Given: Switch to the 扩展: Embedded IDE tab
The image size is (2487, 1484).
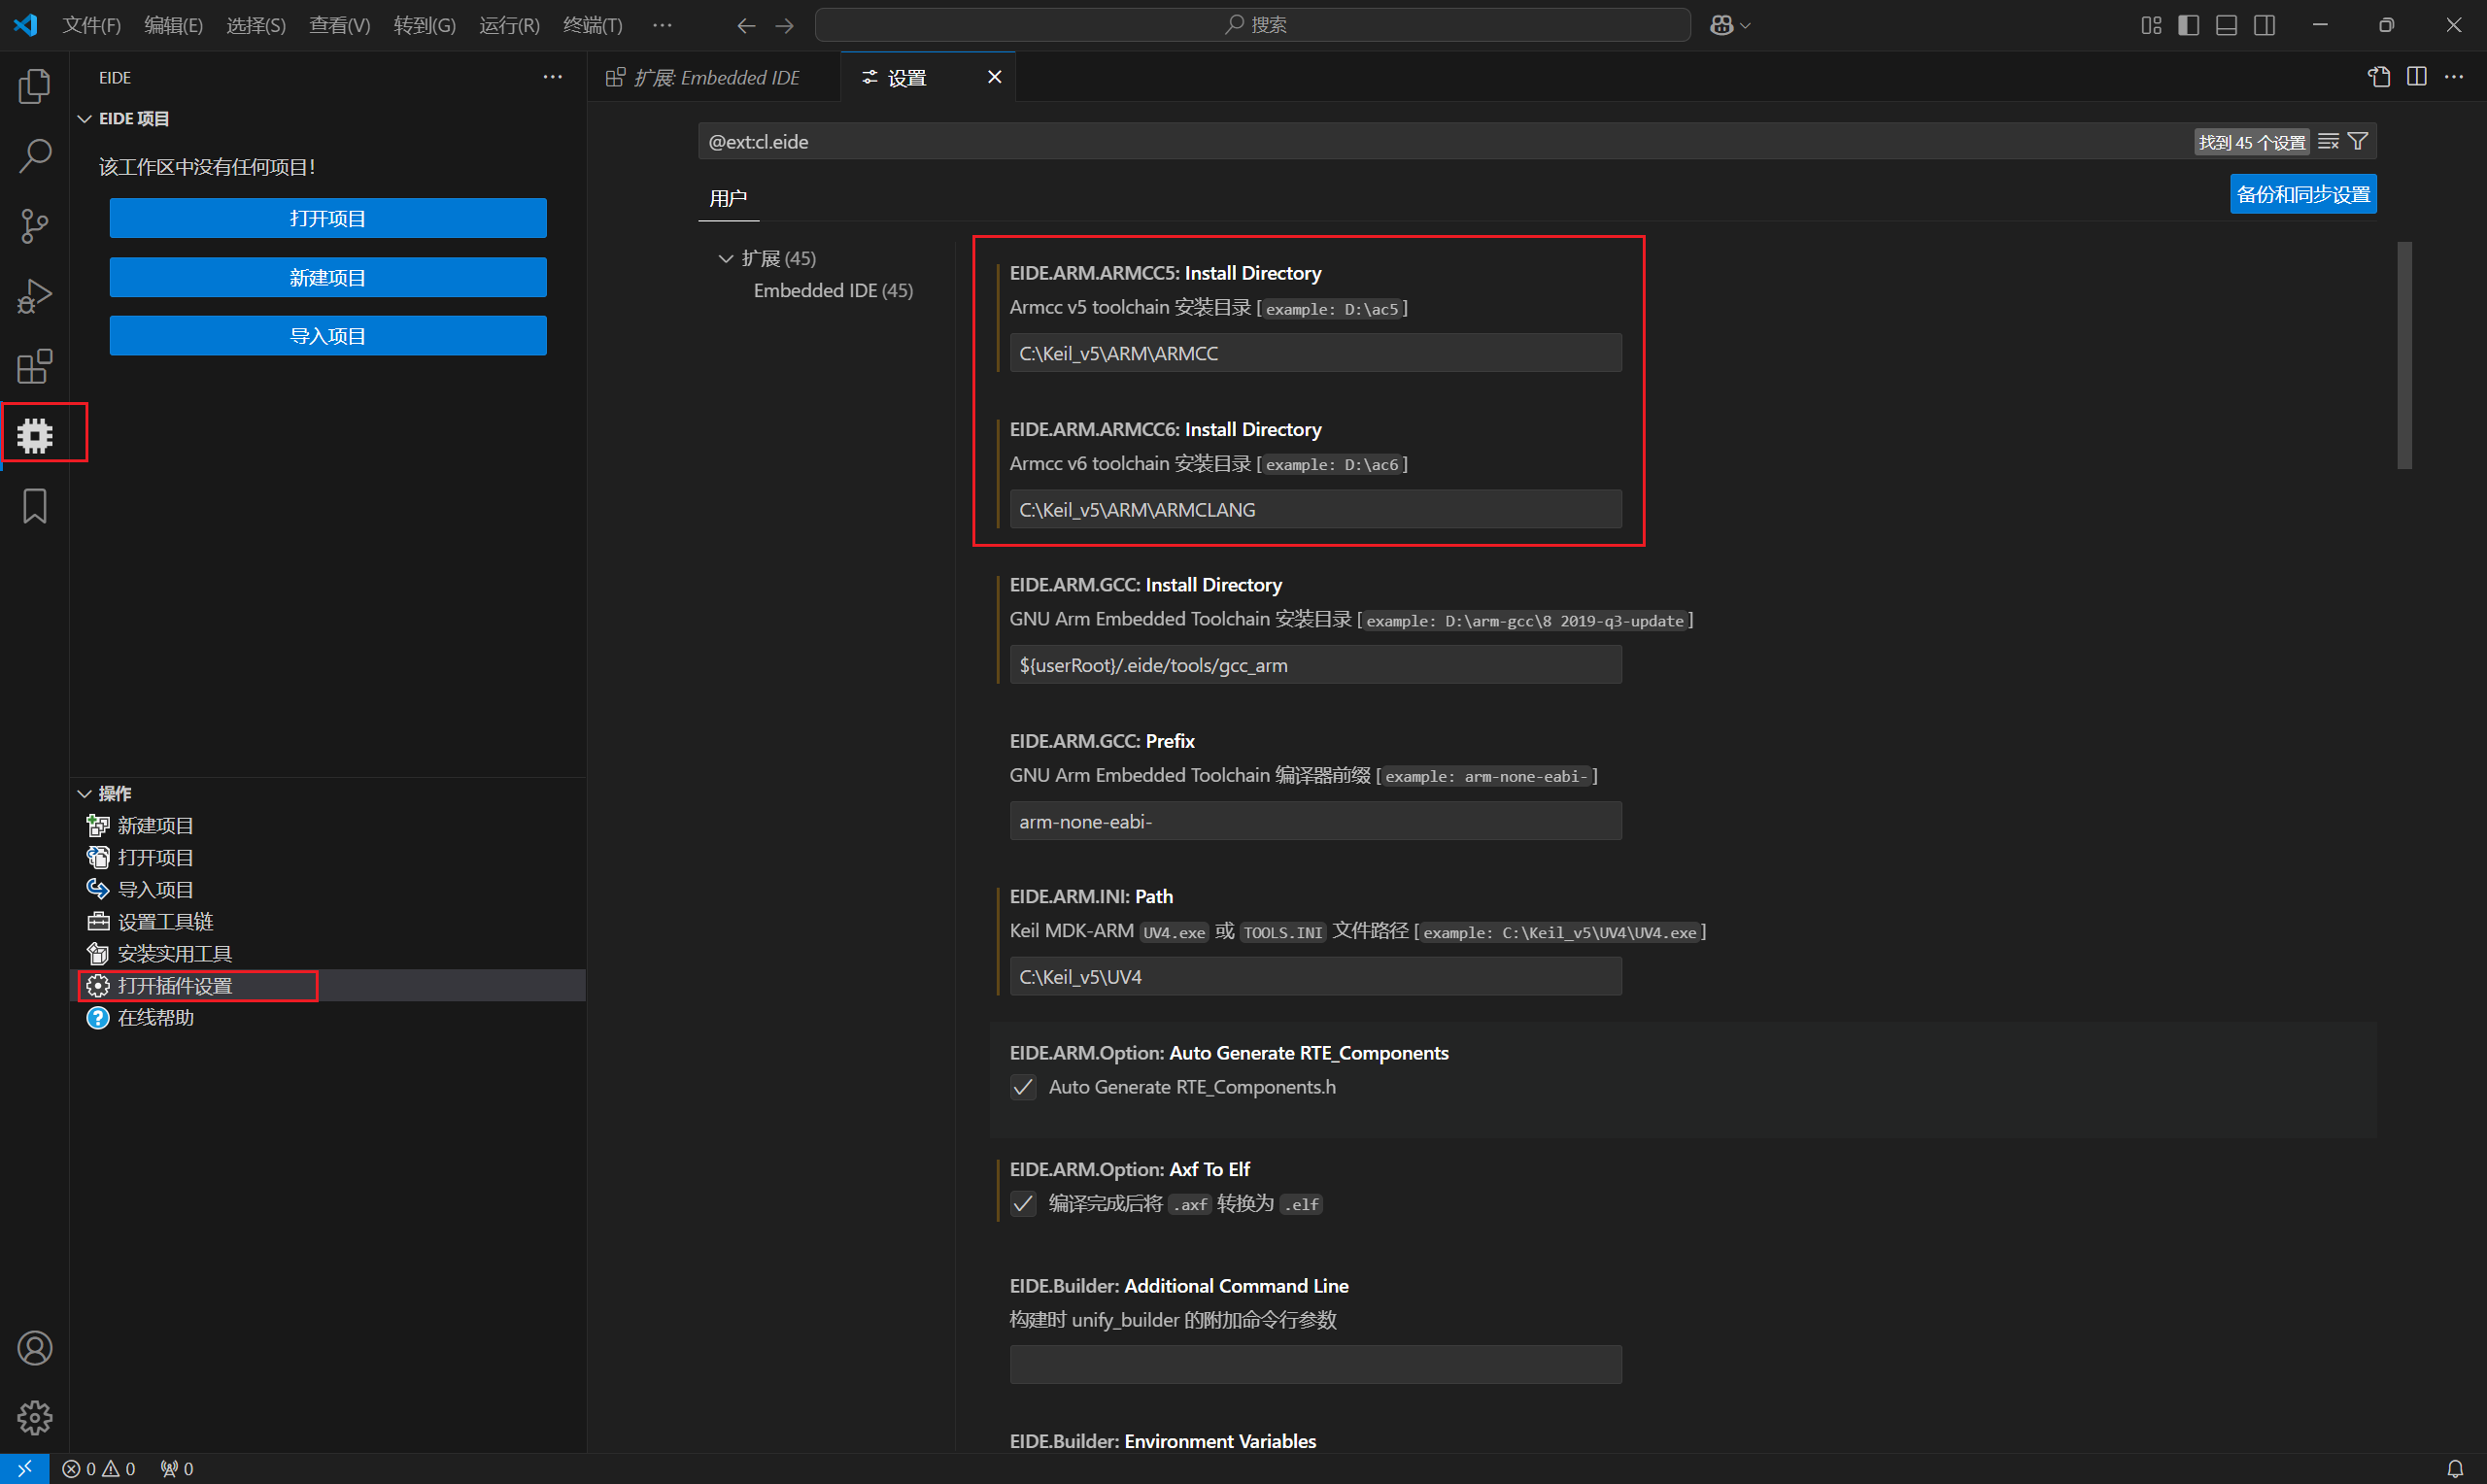Looking at the screenshot, I should tap(716, 78).
